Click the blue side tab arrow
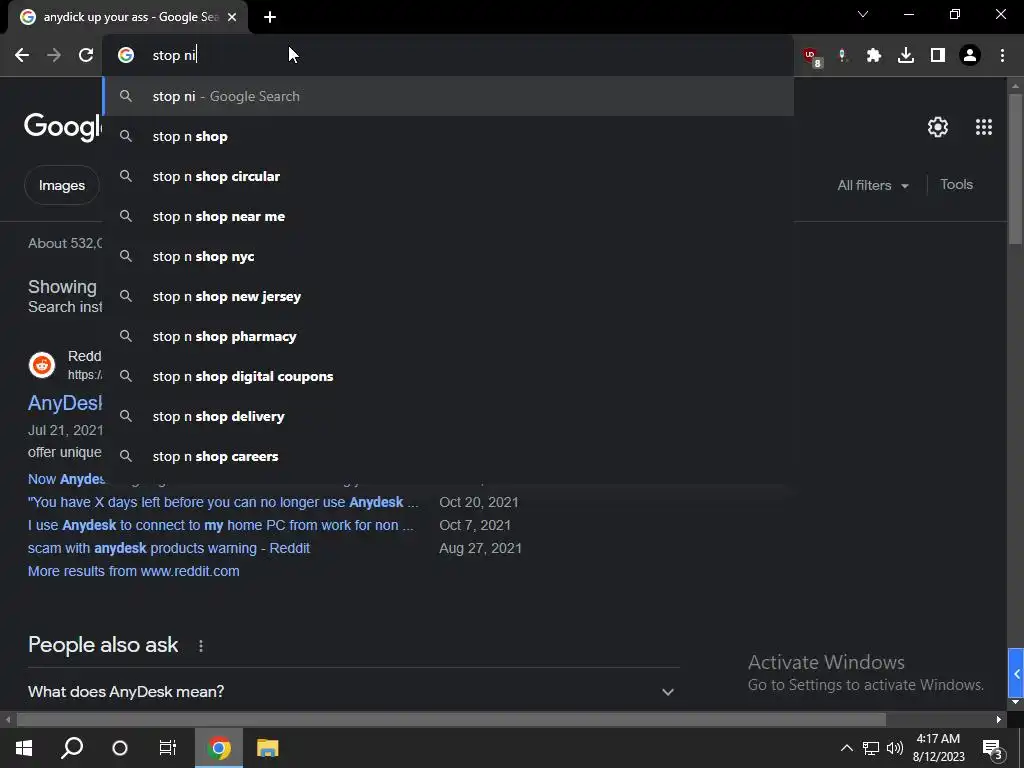This screenshot has width=1024, height=768. pos(1016,673)
